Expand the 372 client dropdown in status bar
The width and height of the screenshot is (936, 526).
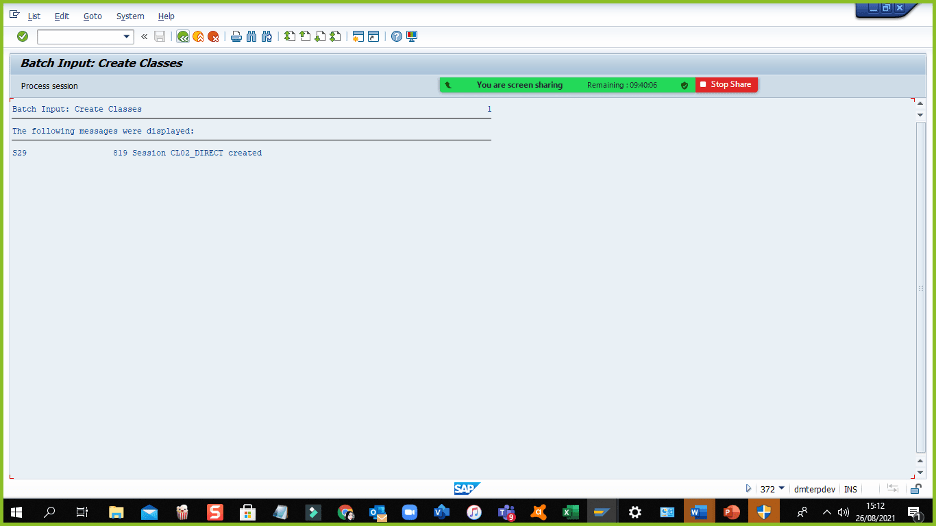[782, 489]
